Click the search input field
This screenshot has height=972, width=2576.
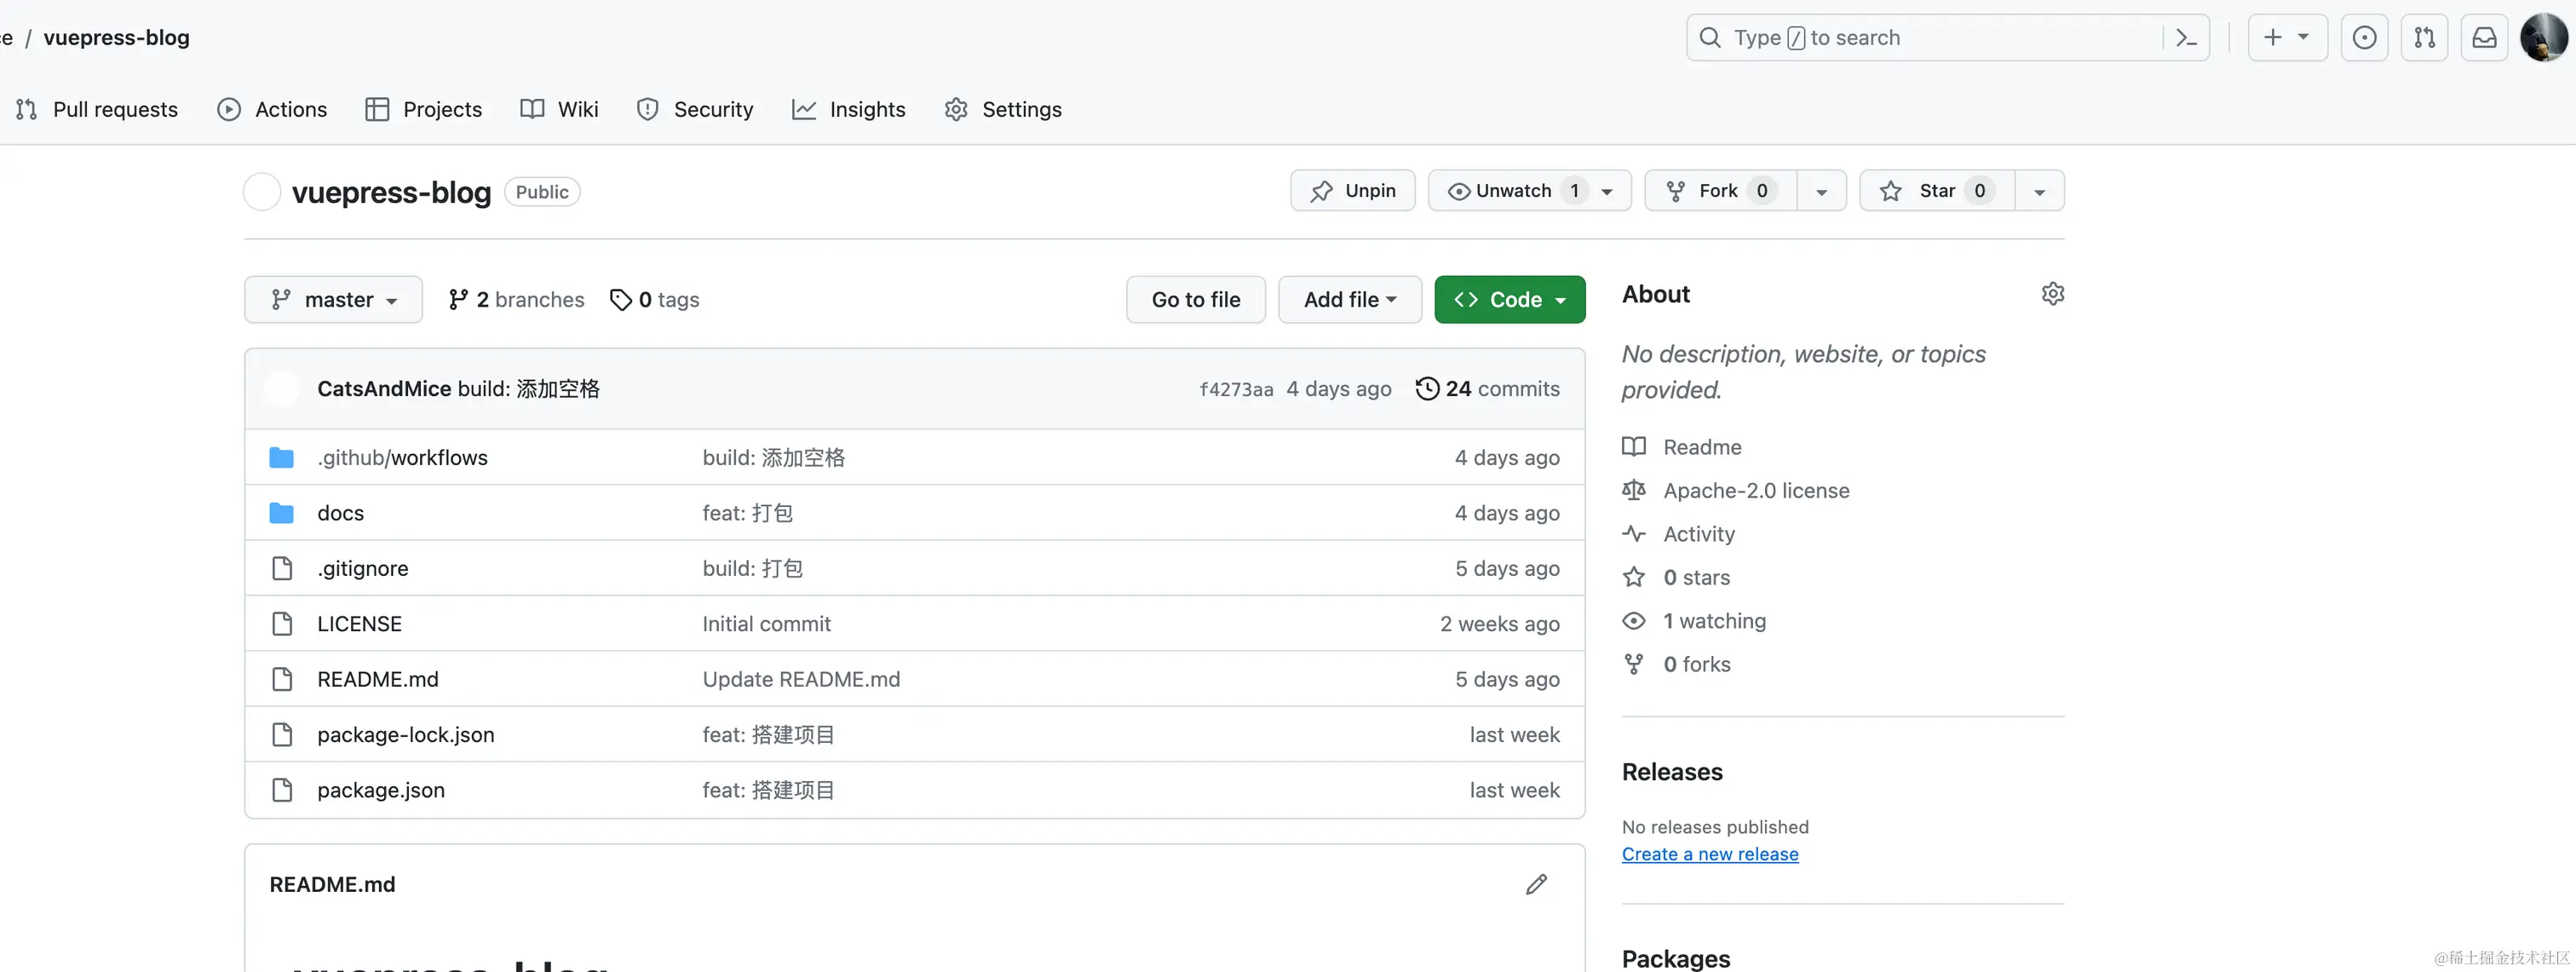(1948, 38)
